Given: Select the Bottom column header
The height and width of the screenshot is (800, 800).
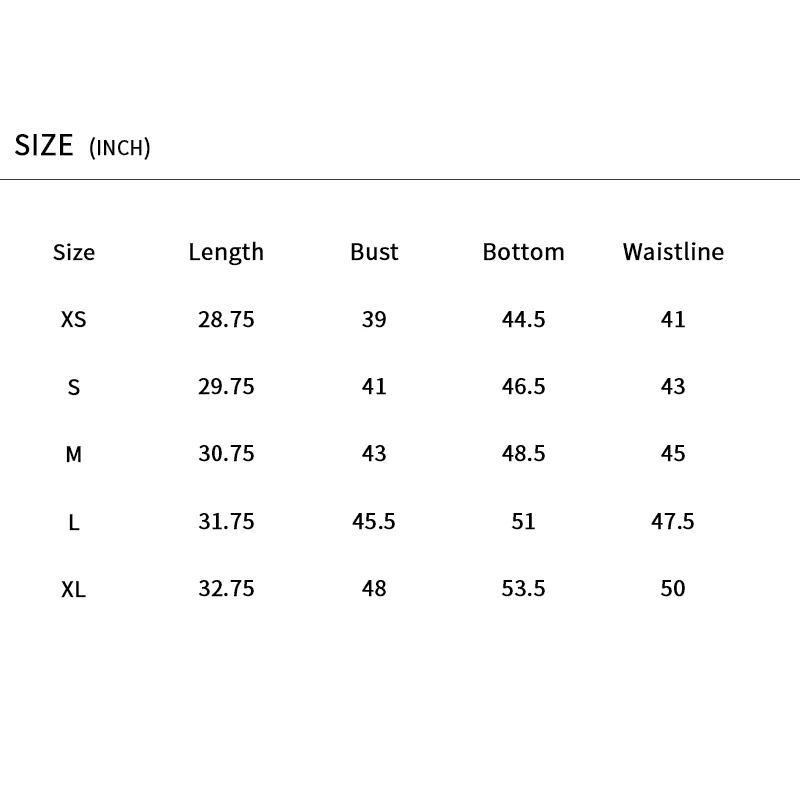Looking at the screenshot, I should tap(523, 252).
